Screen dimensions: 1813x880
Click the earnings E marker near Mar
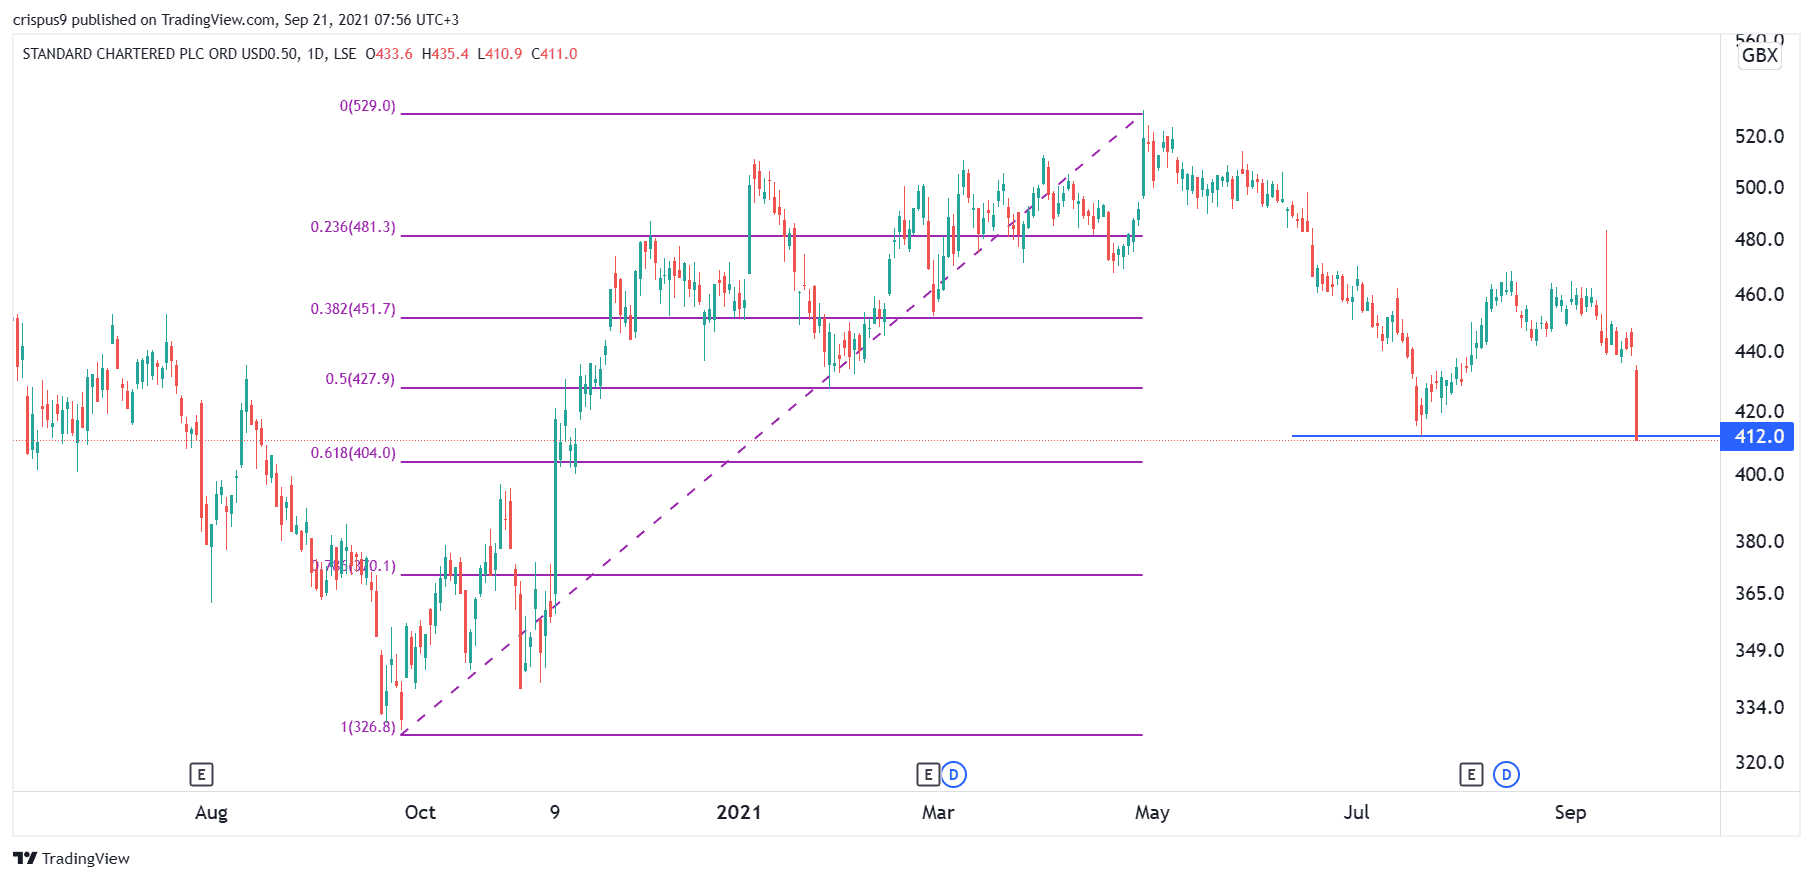pos(928,774)
